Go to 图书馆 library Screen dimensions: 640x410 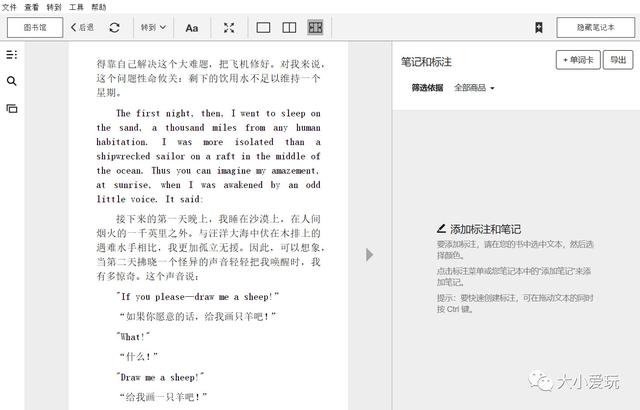pos(35,27)
